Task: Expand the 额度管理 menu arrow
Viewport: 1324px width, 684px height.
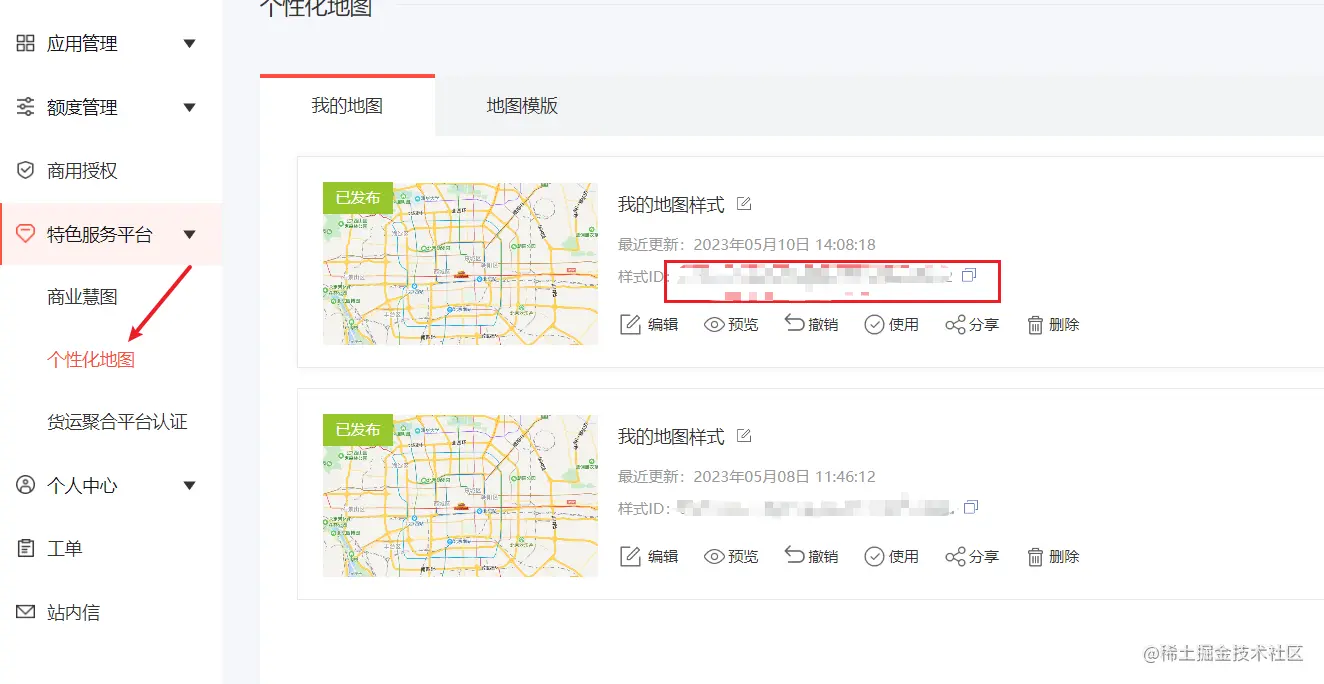Action: click(x=189, y=108)
